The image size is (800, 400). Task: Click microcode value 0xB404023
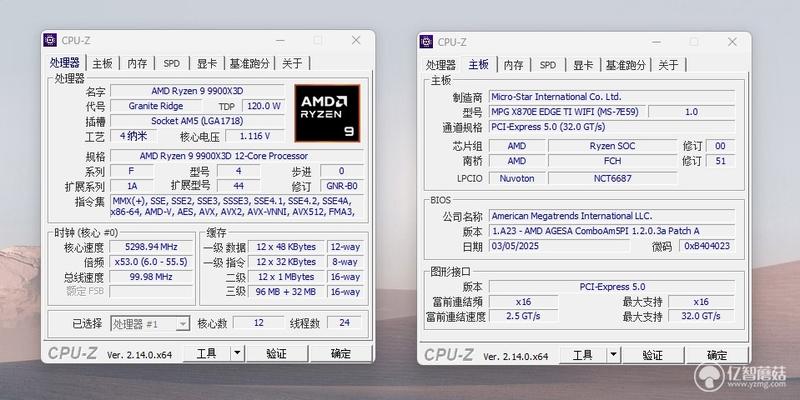[707, 246]
